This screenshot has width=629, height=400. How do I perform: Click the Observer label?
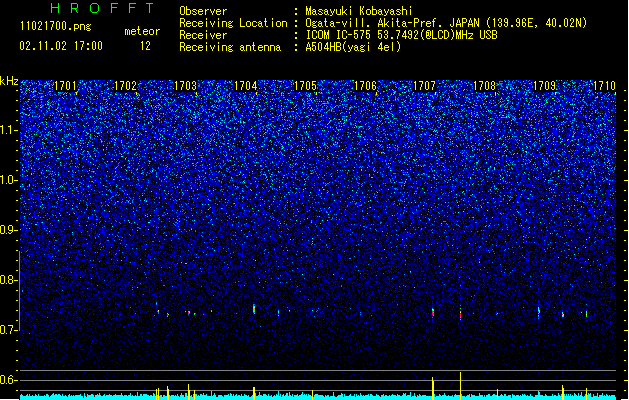203,11
